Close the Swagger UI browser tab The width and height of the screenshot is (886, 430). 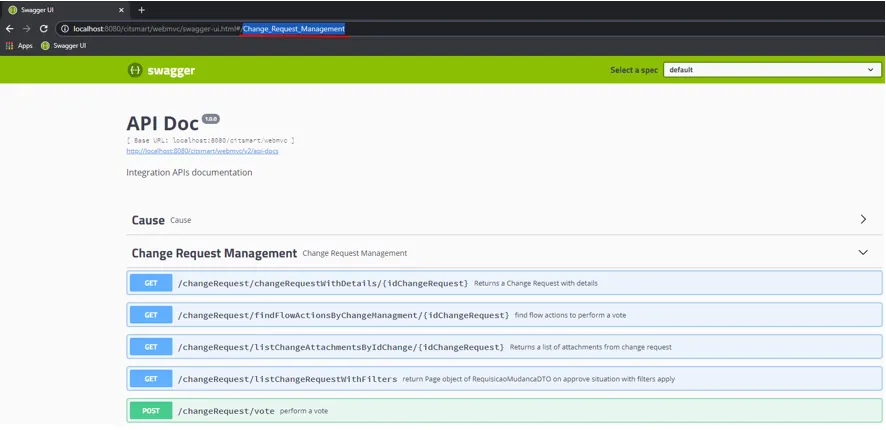pyautogui.click(x=121, y=10)
